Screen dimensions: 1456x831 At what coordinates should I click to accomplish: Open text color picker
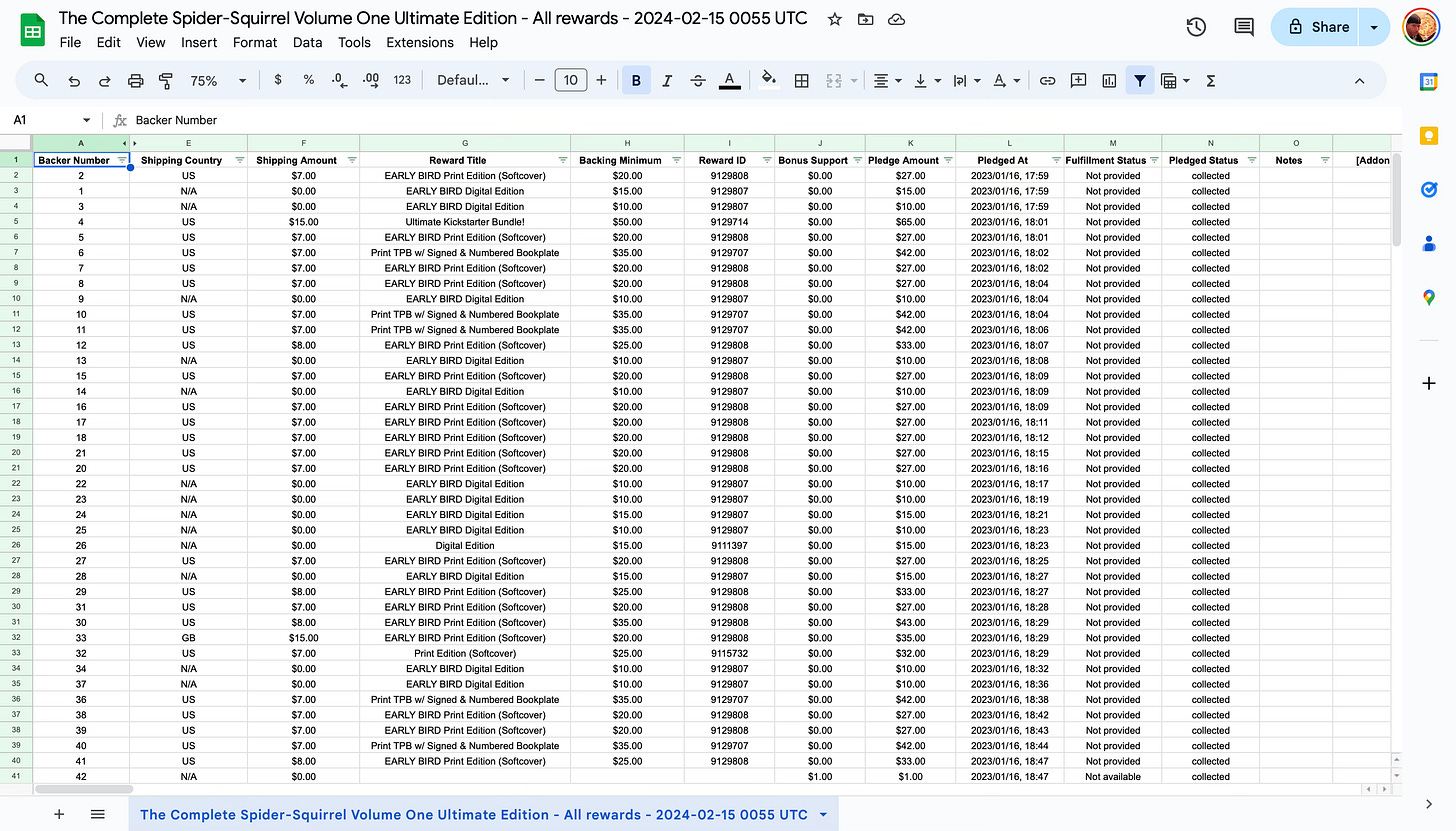730,80
